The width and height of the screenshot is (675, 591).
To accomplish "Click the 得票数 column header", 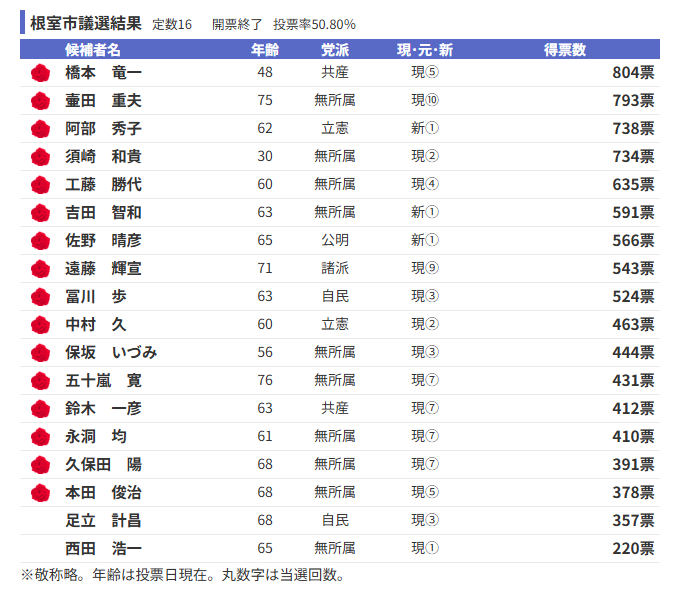I will pos(565,50).
